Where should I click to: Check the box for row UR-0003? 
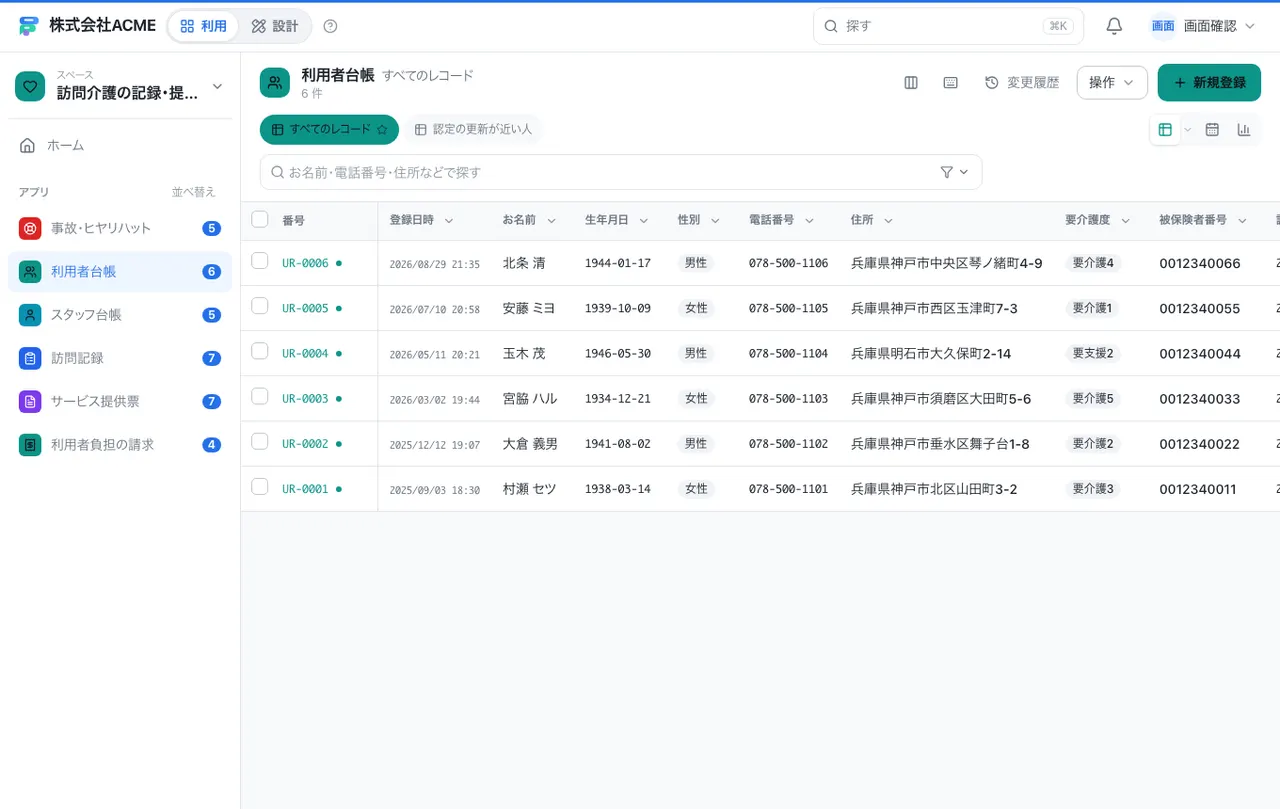click(260, 396)
